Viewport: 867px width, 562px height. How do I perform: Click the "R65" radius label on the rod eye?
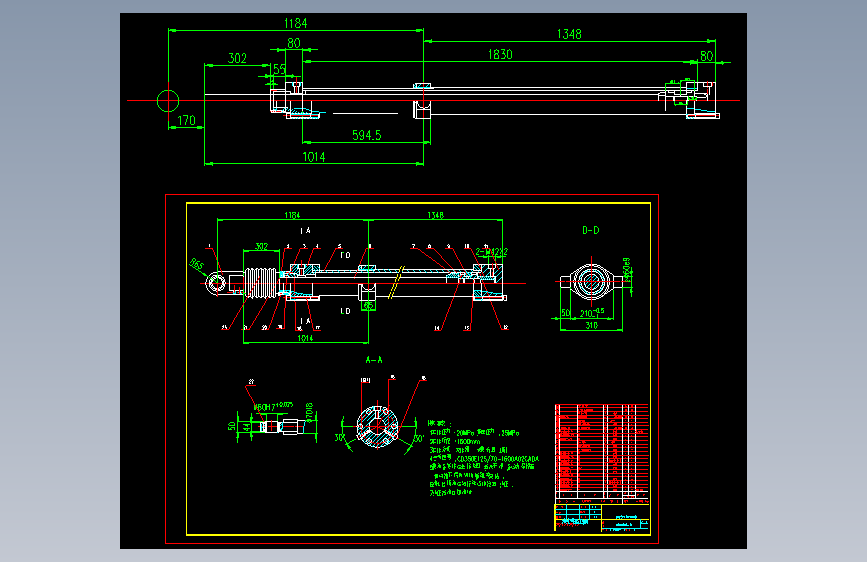click(196, 264)
